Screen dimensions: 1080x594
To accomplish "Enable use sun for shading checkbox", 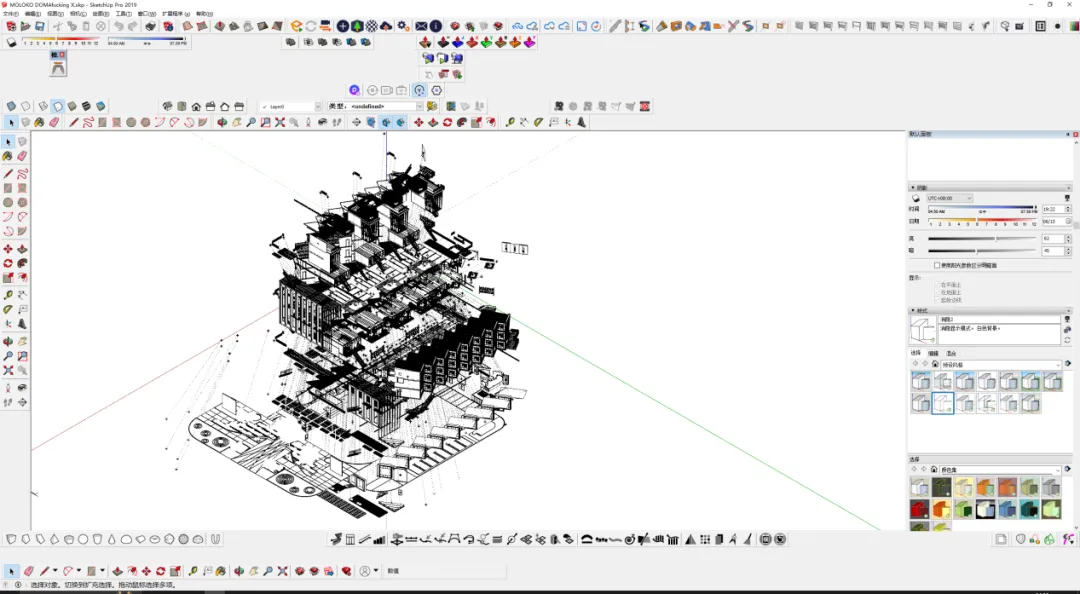I will coord(937,265).
